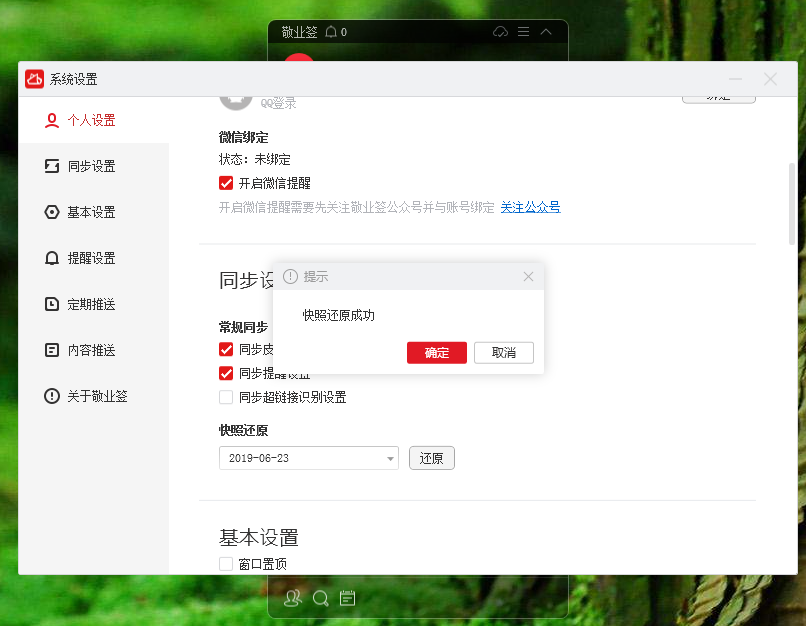
Task: Click the exclamation icon in 提示 dialog title
Action: [x=290, y=277]
